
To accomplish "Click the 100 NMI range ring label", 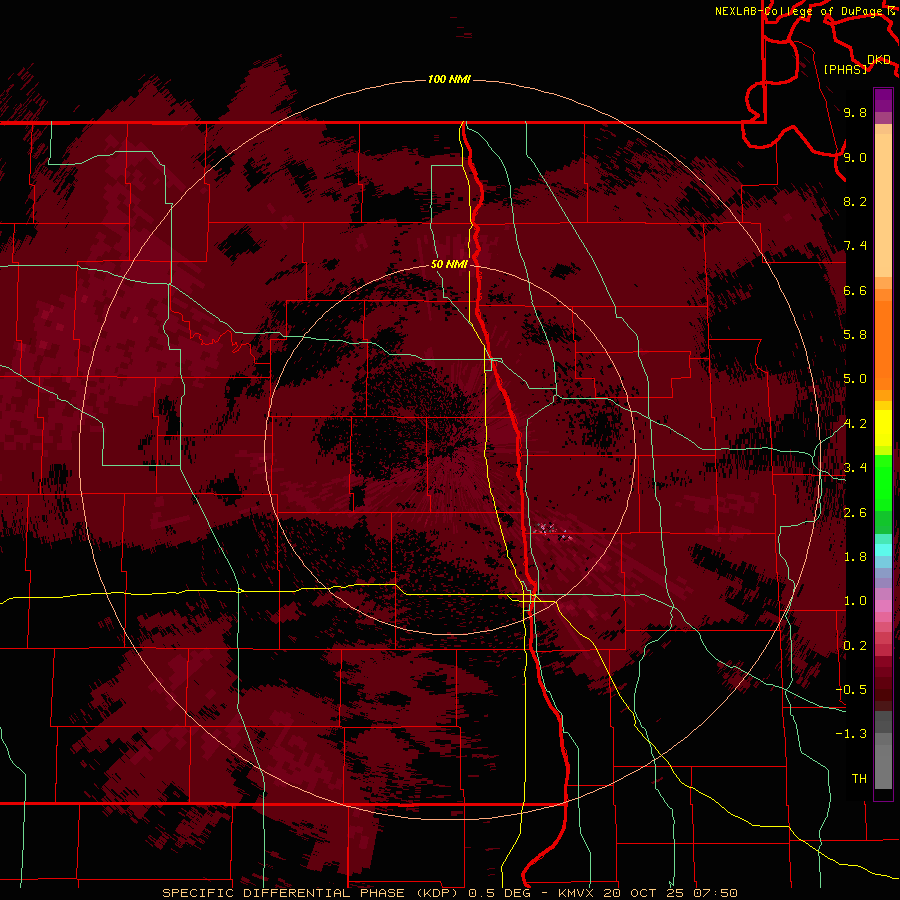I will pyautogui.click(x=449, y=79).
